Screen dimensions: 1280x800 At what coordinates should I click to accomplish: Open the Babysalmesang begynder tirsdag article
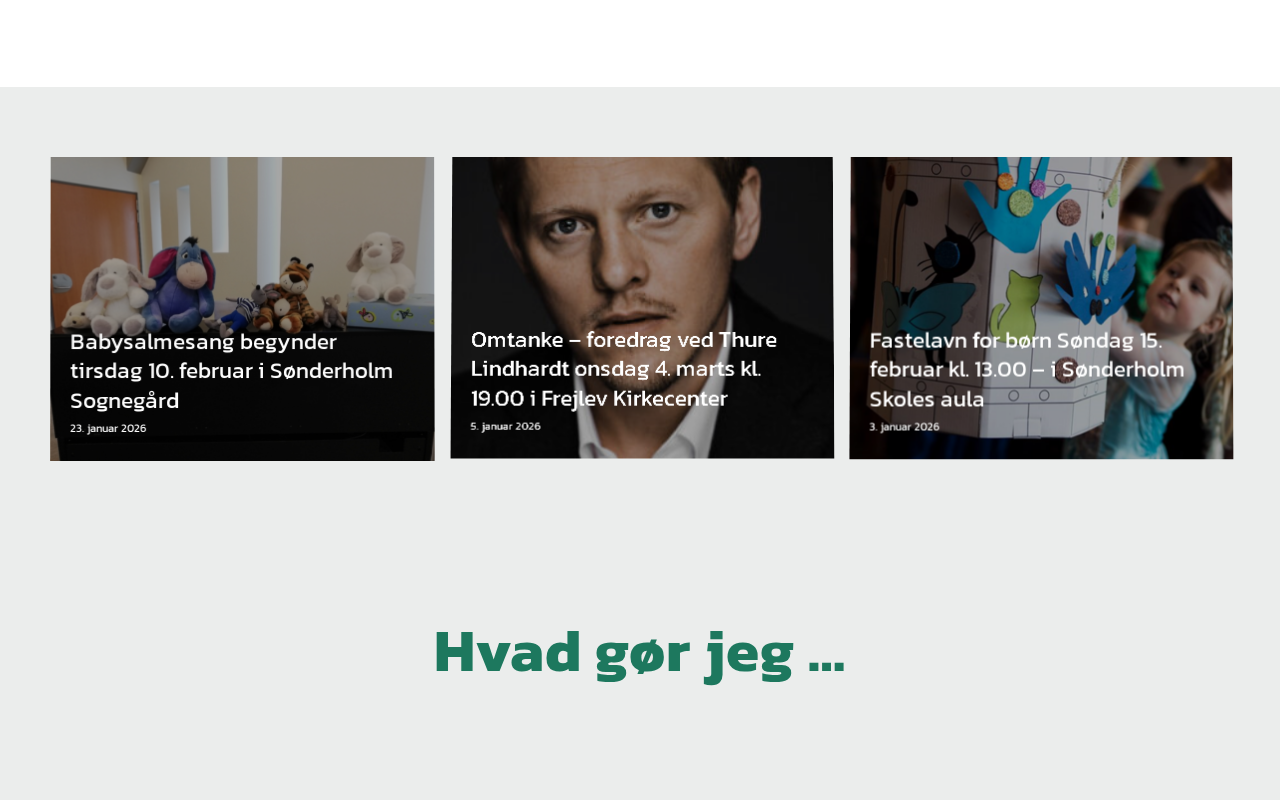point(231,371)
